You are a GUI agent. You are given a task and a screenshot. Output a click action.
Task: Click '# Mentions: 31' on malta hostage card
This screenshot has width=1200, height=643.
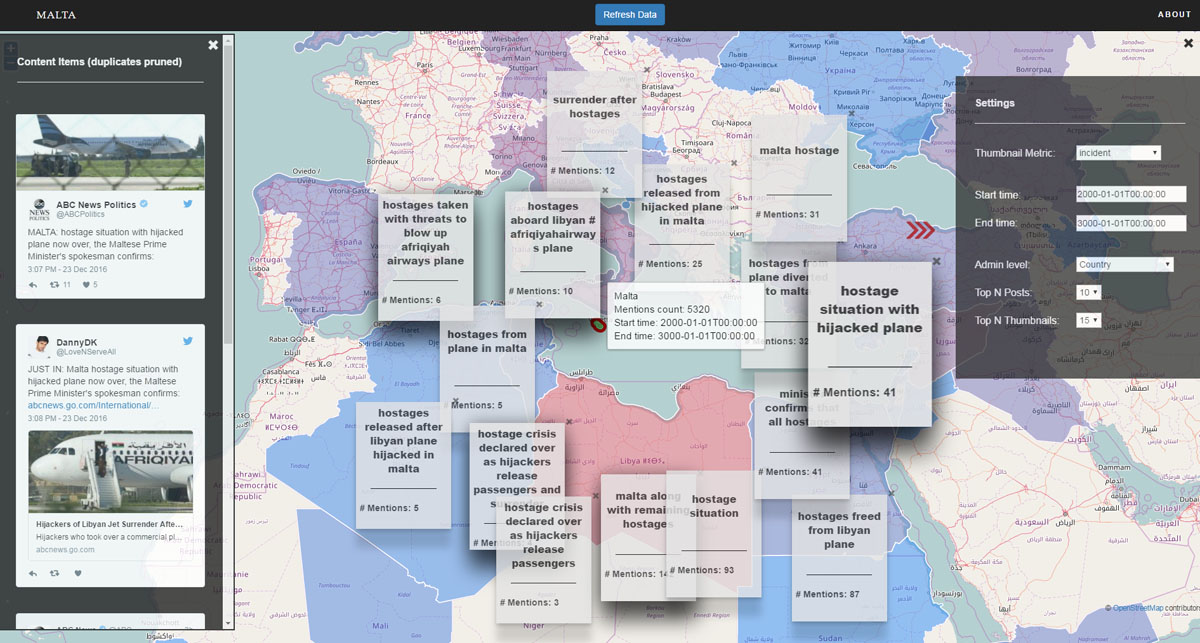tap(787, 214)
